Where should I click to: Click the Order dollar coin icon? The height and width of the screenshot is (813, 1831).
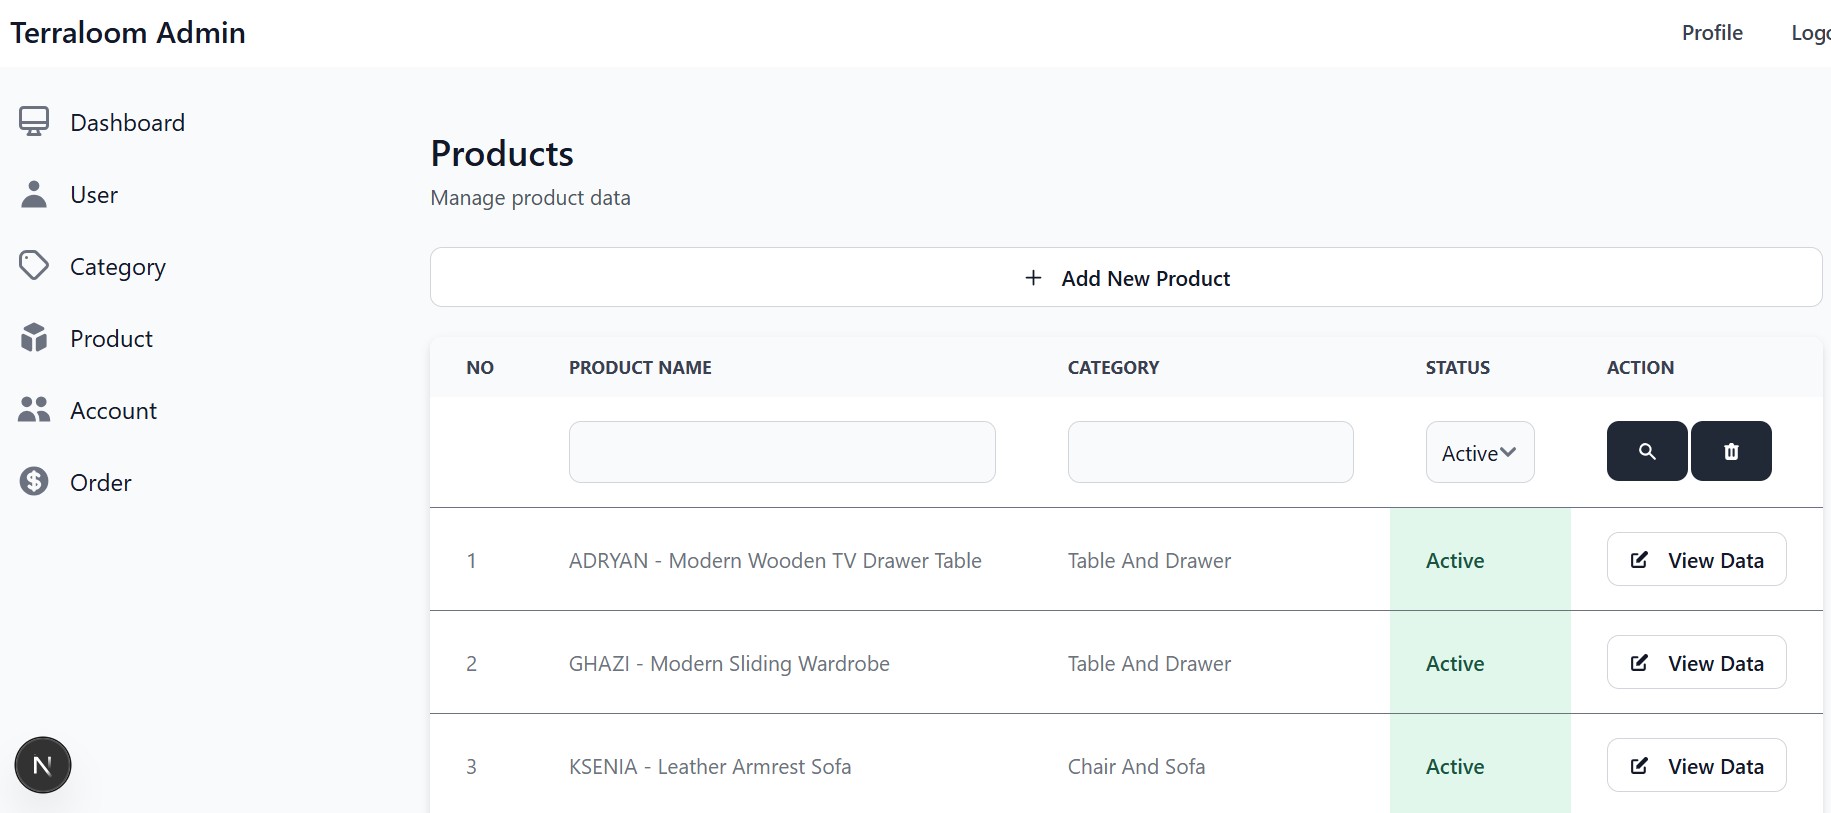pos(34,482)
